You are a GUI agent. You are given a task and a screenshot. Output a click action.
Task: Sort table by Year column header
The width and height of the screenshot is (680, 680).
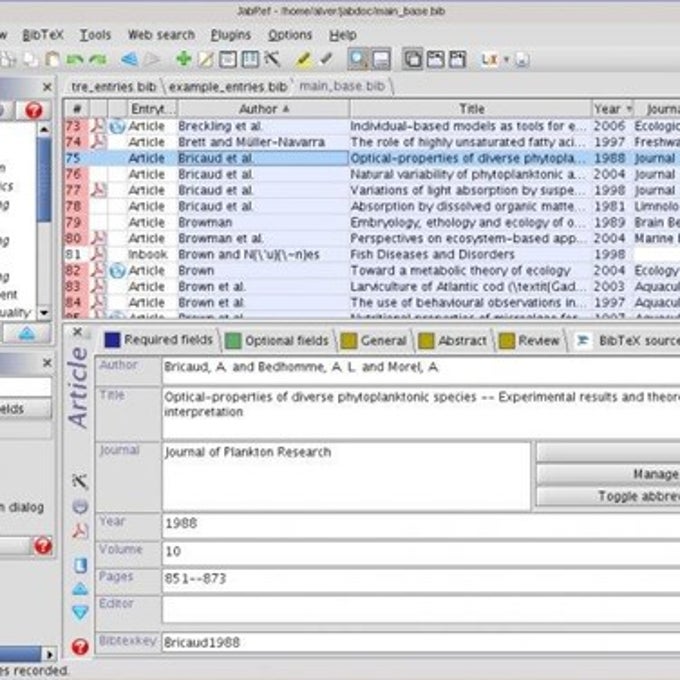click(613, 109)
